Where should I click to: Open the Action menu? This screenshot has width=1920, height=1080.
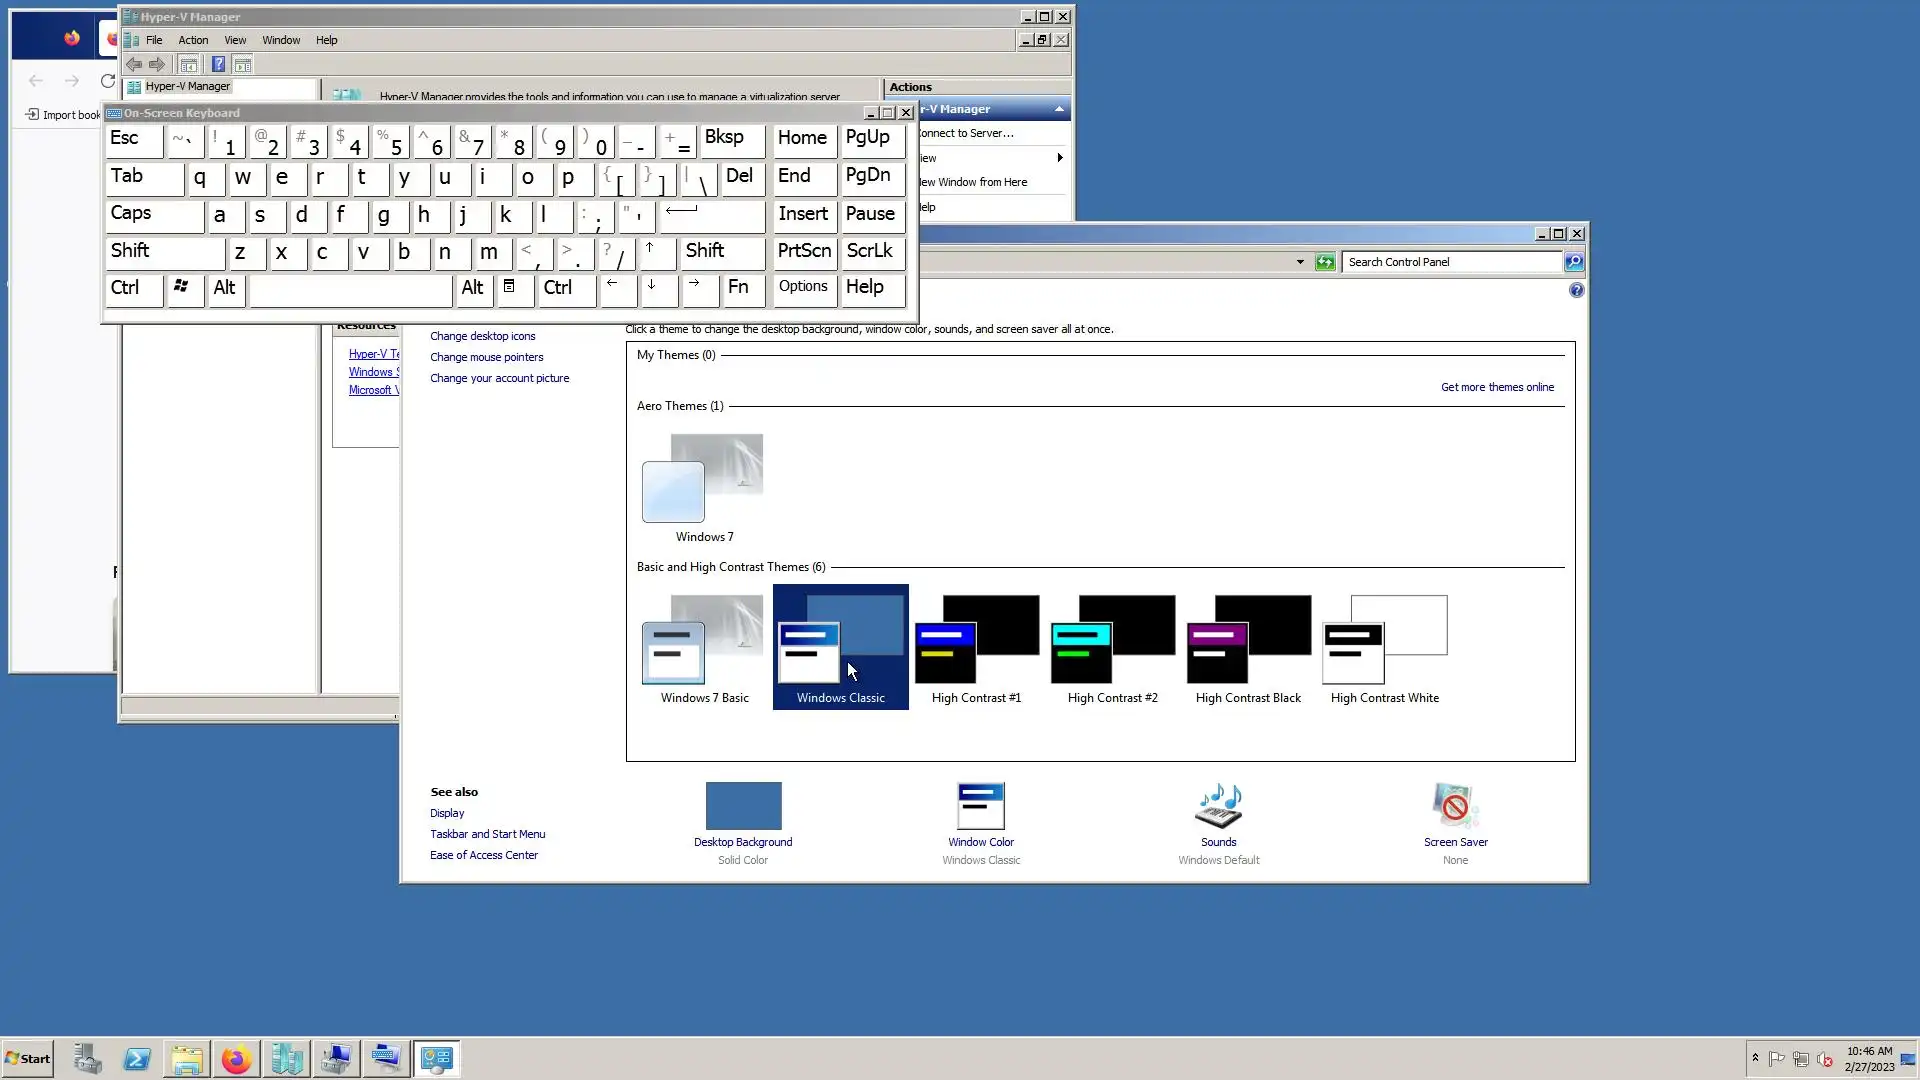click(193, 41)
